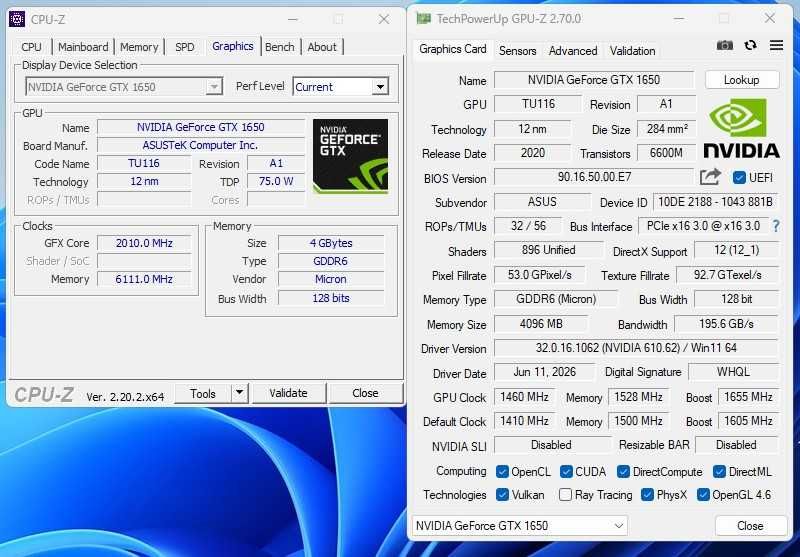Image resolution: width=800 pixels, height=557 pixels.
Task: Open the Validation tab in GPU-Z
Action: 632,50
